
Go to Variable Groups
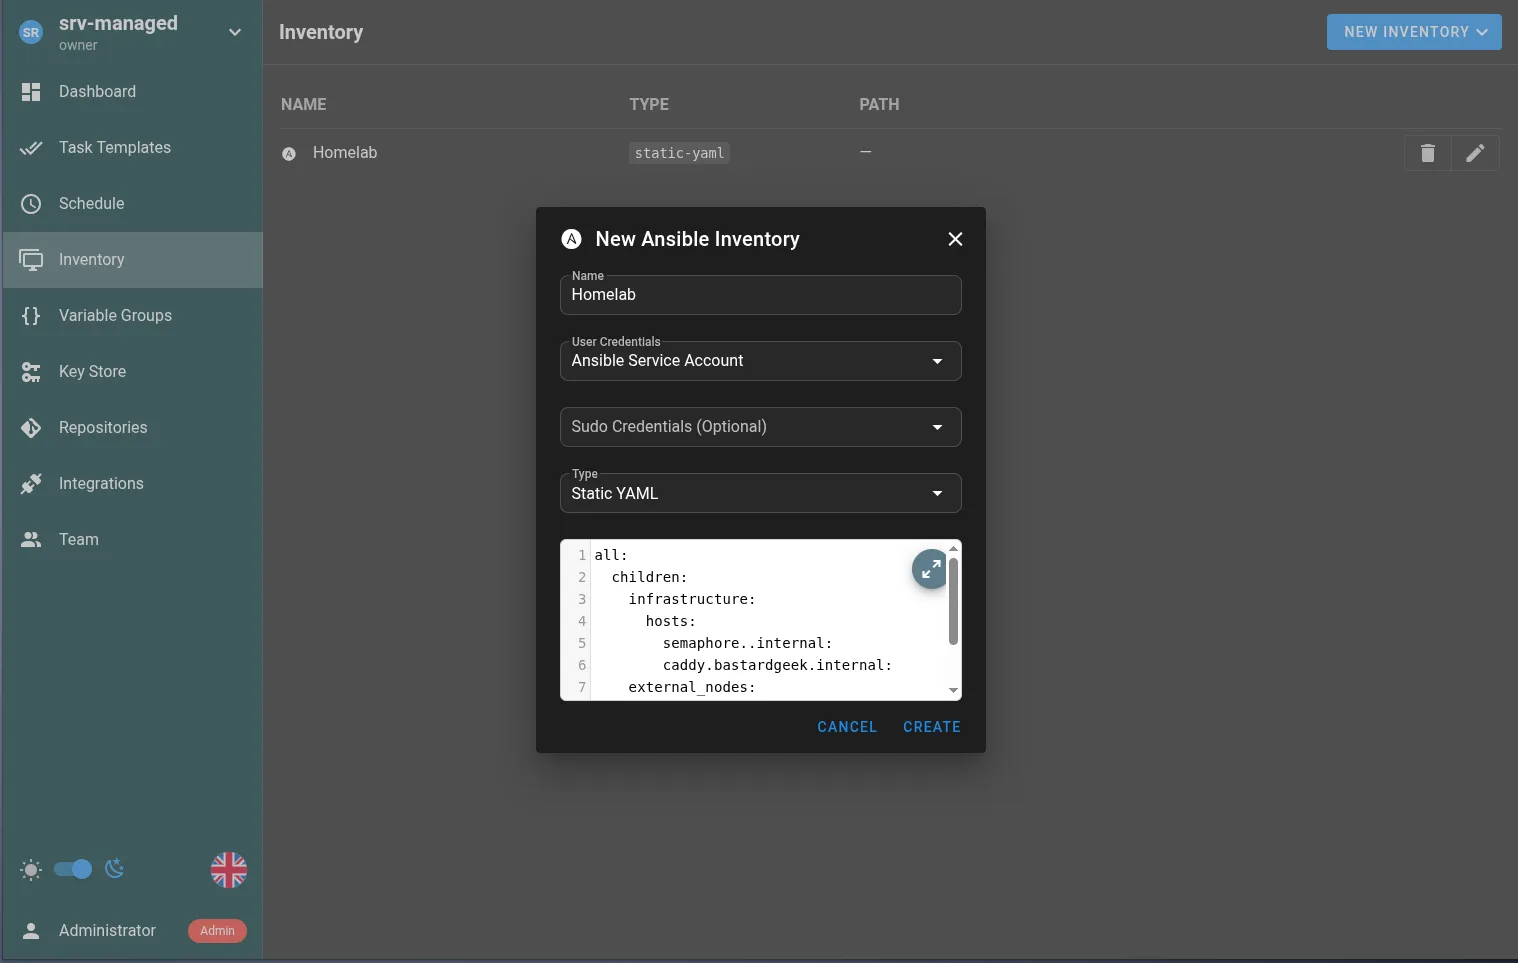(x=115, y=315)
